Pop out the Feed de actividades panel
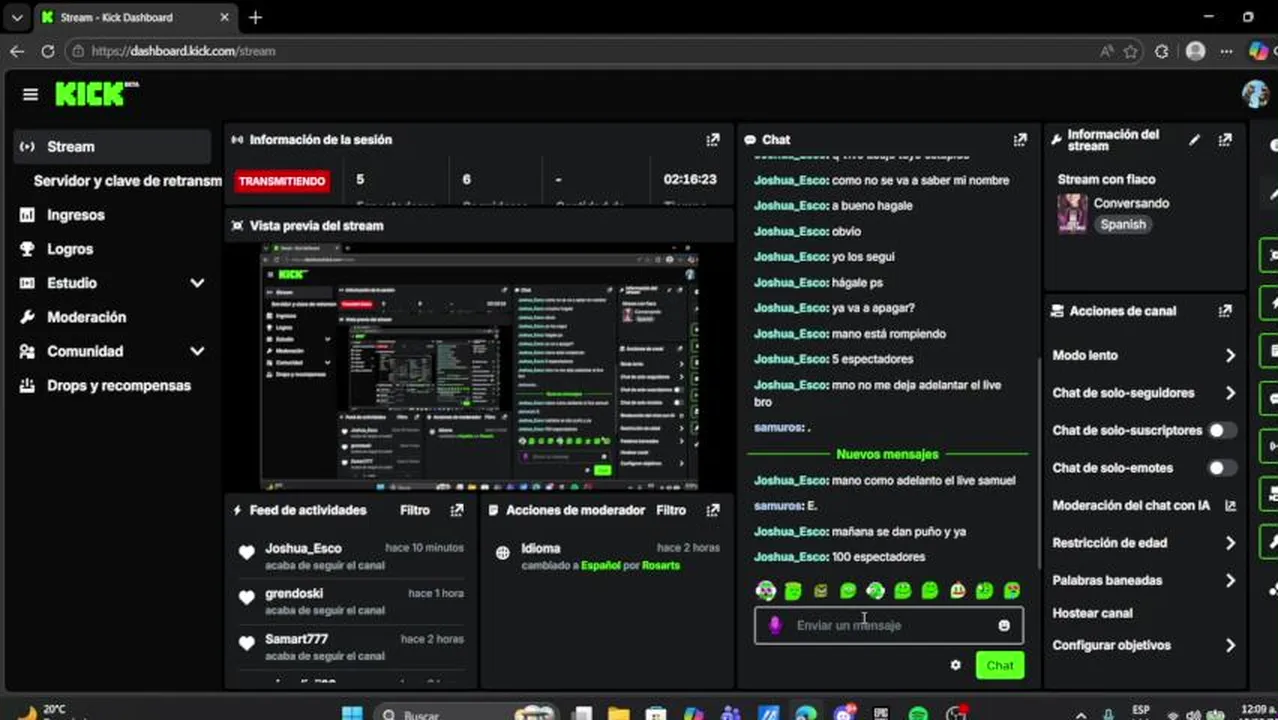Screen dimensions: 1278x720 (x=457, y=510)
